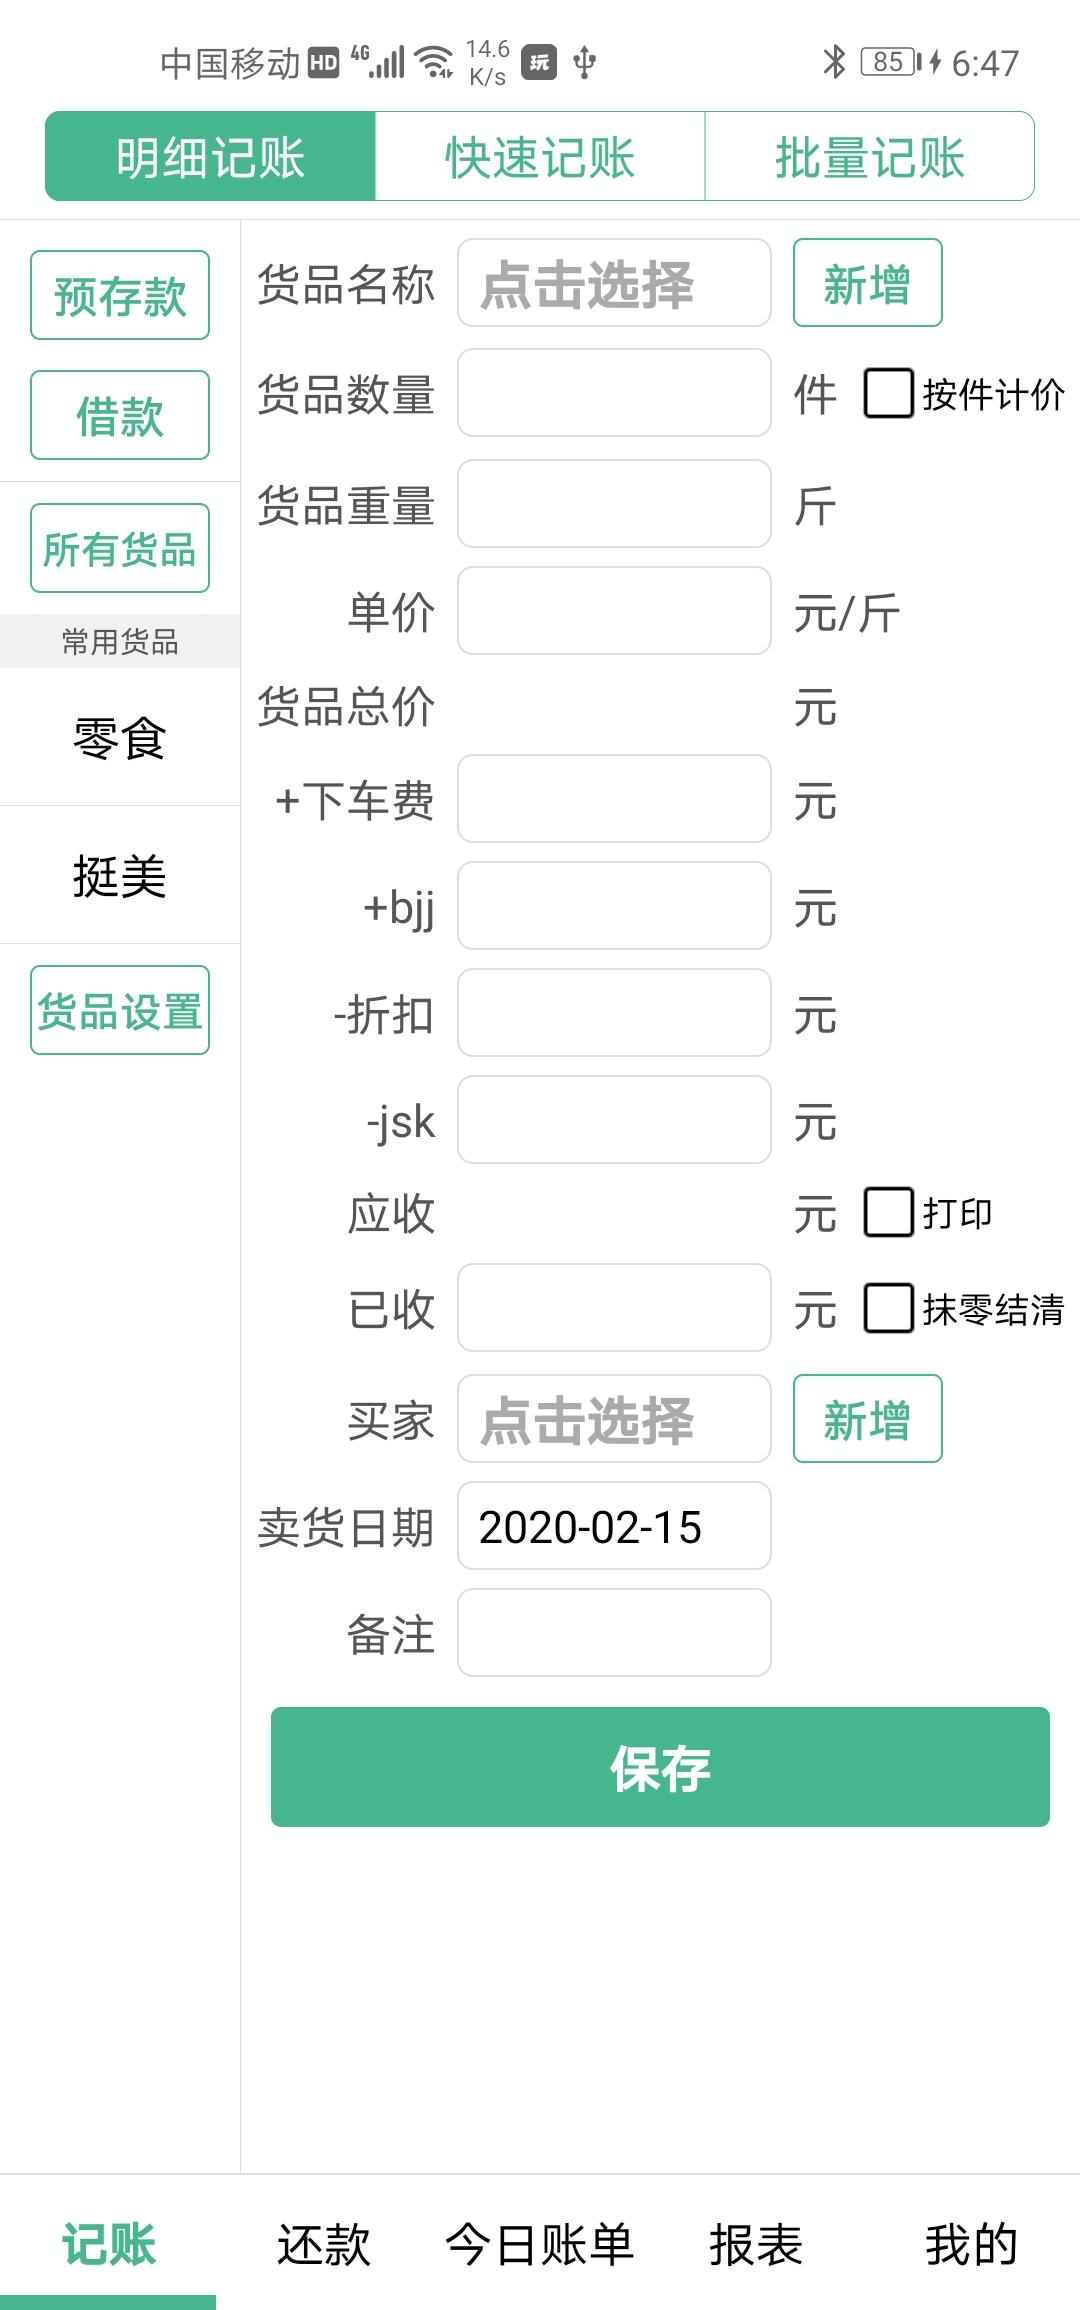The height and width of the screenshot is (2310, 1080).
Task: Tap the Bluetooth icon in status bar
Action: pyautogui.click(x=834, y=62)
